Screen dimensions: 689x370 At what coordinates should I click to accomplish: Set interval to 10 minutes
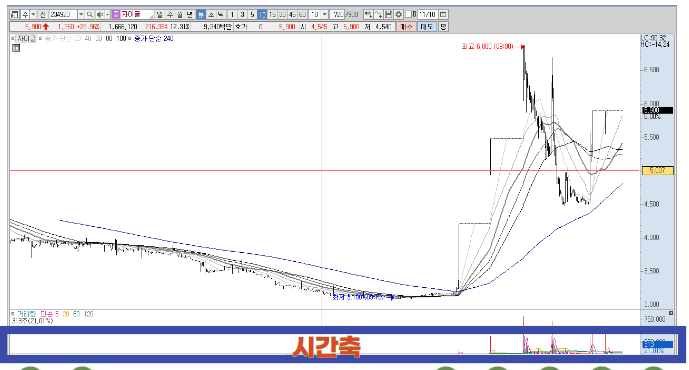coord(262,15)
